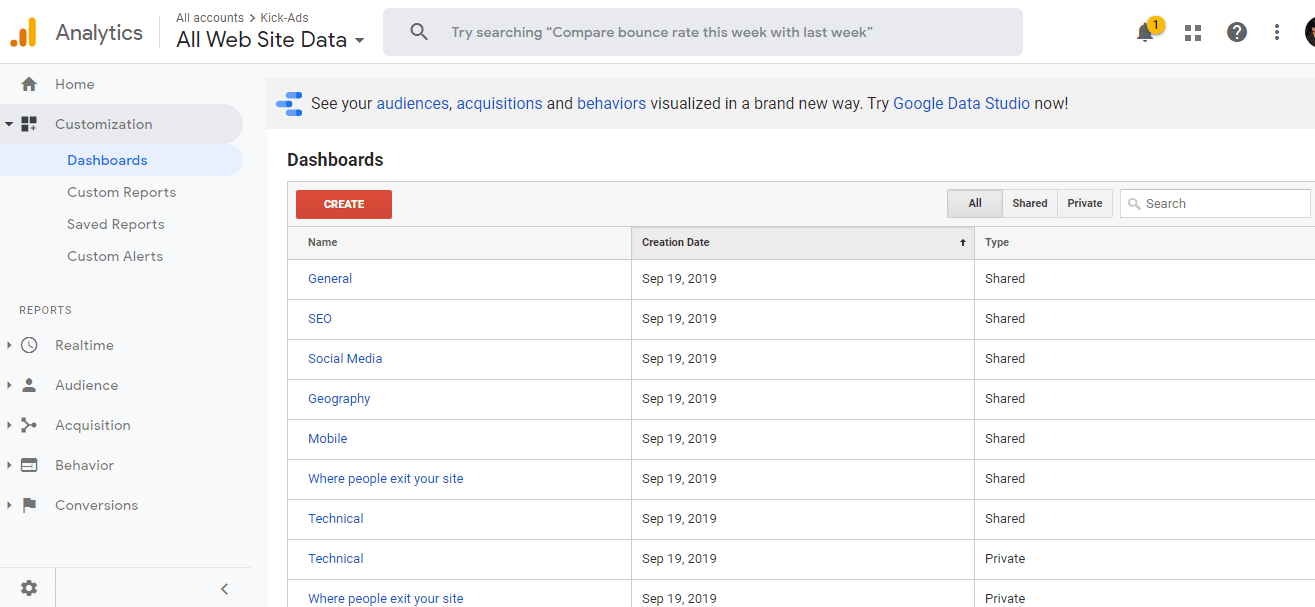Click the Google Data Studio link

point(961,103)
